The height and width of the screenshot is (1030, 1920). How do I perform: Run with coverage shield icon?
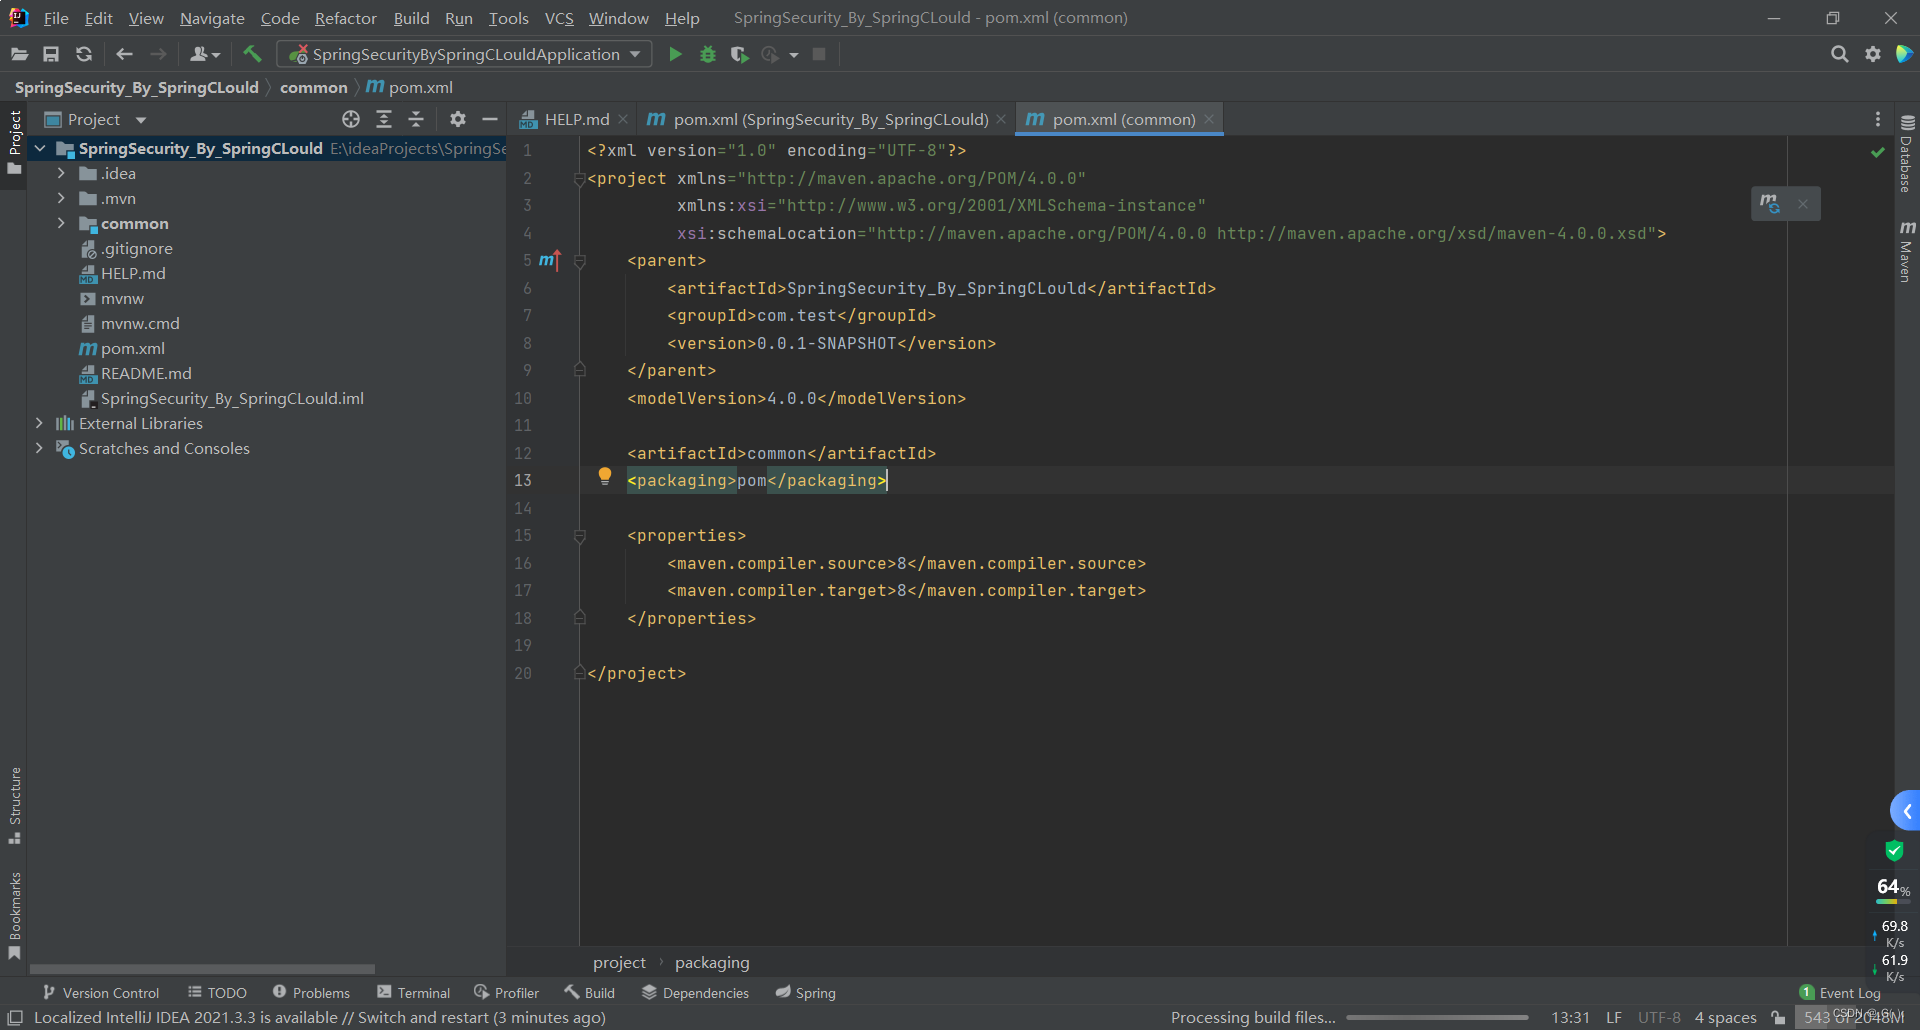(x=739, y=54)
